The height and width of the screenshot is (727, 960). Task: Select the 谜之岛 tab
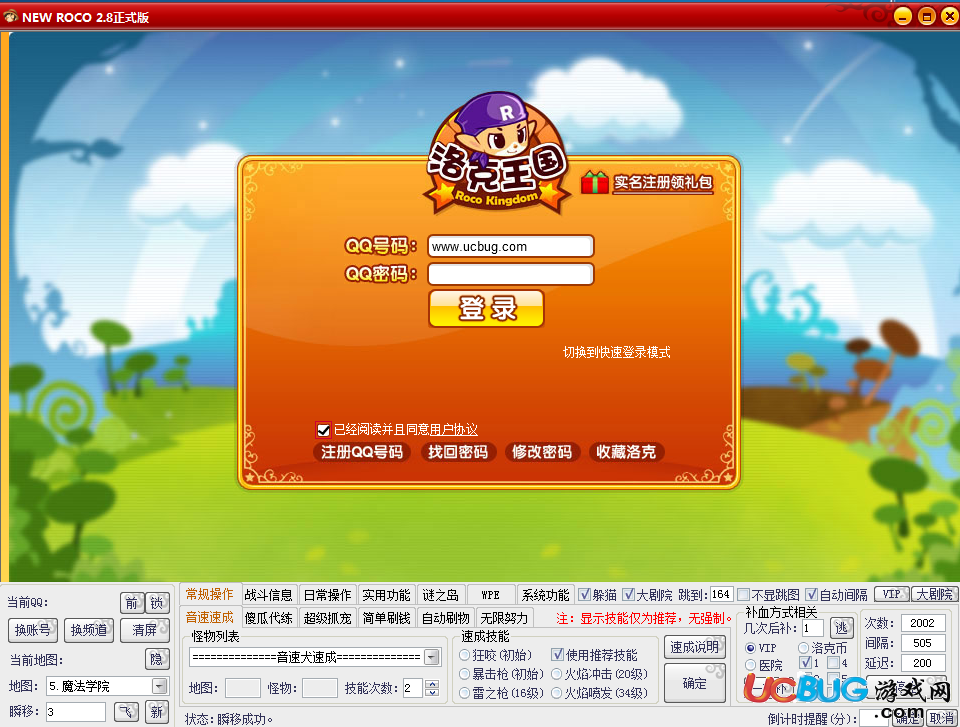440,595
